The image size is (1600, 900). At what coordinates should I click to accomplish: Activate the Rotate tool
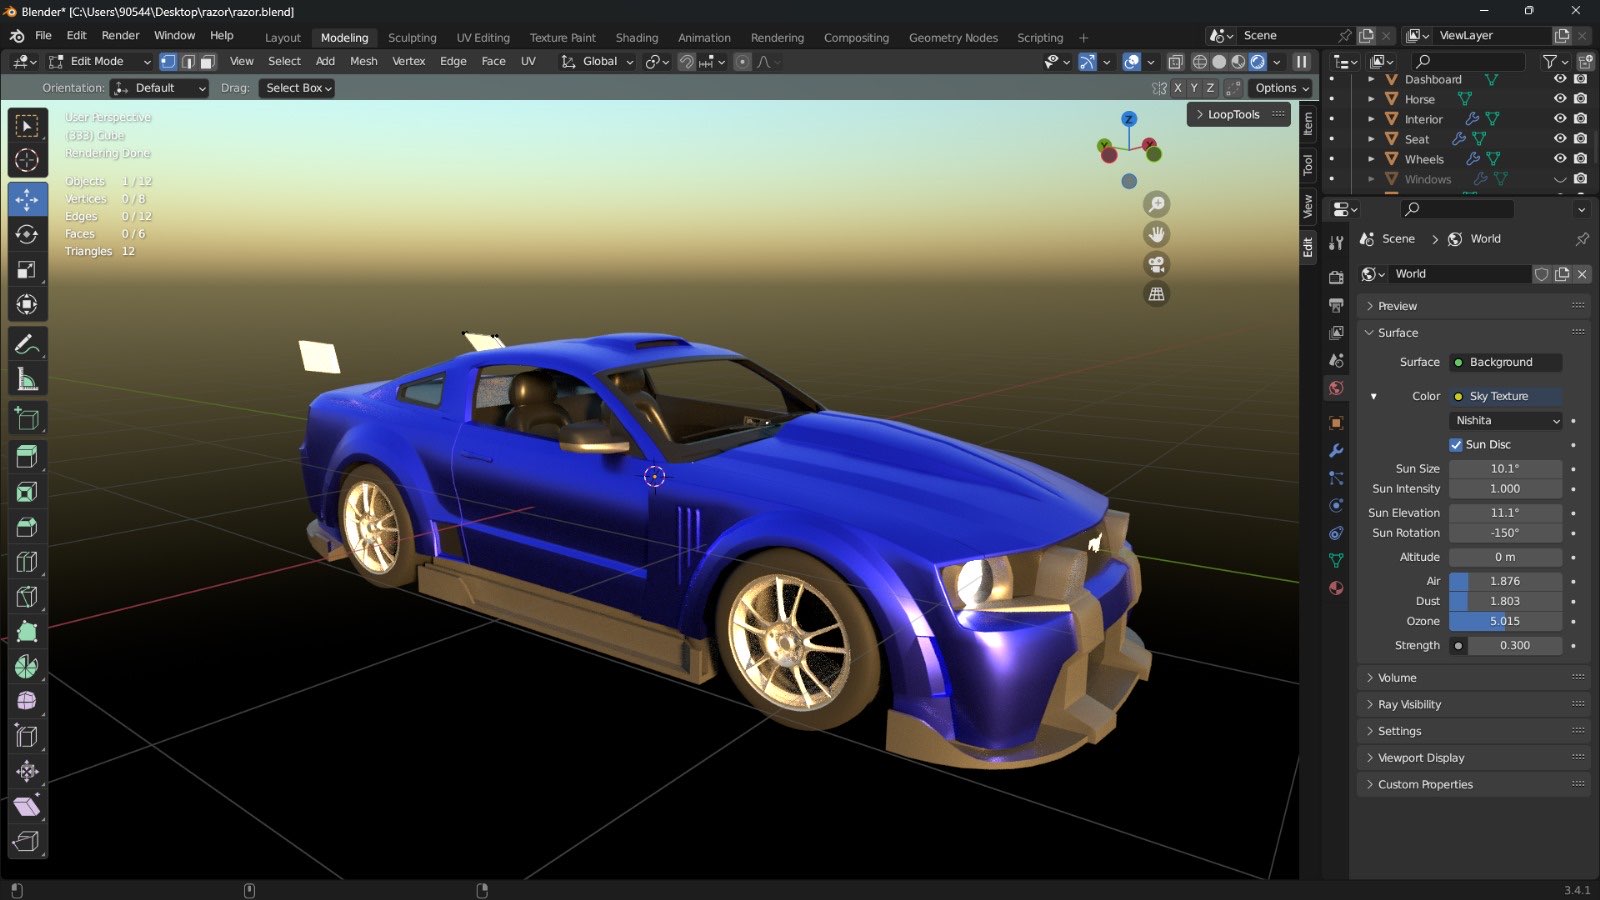click(x=27, y=235)
